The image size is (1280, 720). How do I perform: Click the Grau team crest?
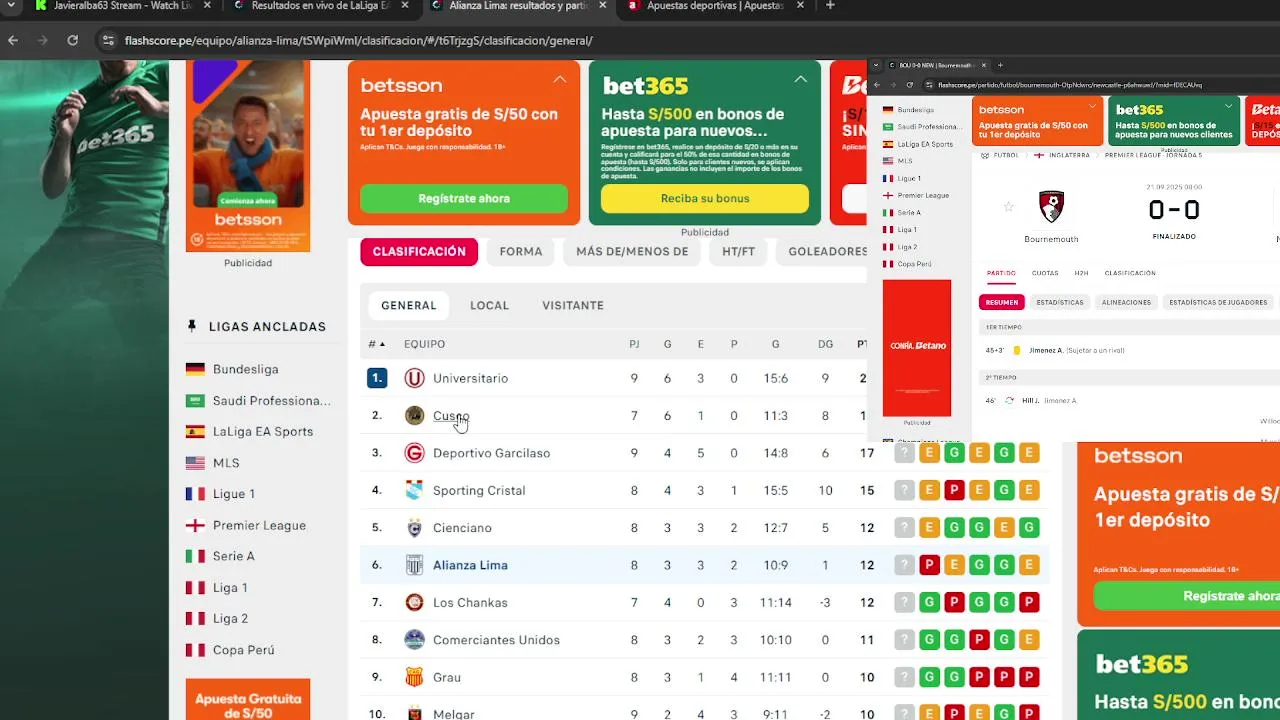tap(414, 677)
